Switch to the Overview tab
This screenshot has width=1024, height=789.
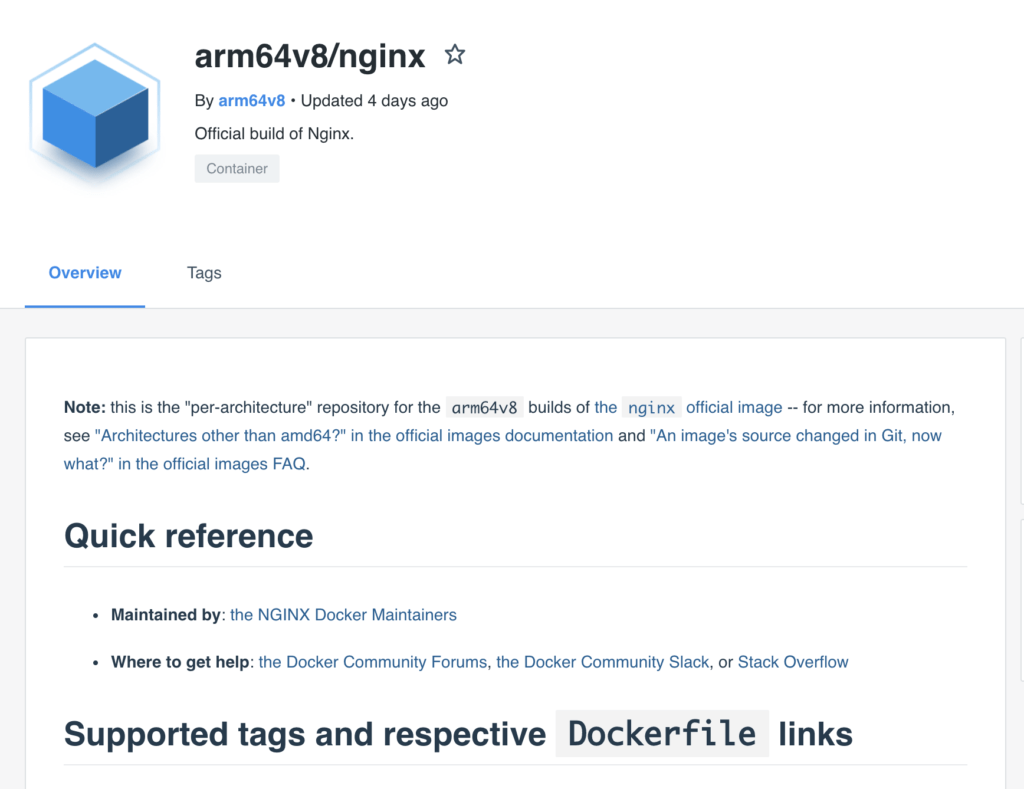coord(85,273)
